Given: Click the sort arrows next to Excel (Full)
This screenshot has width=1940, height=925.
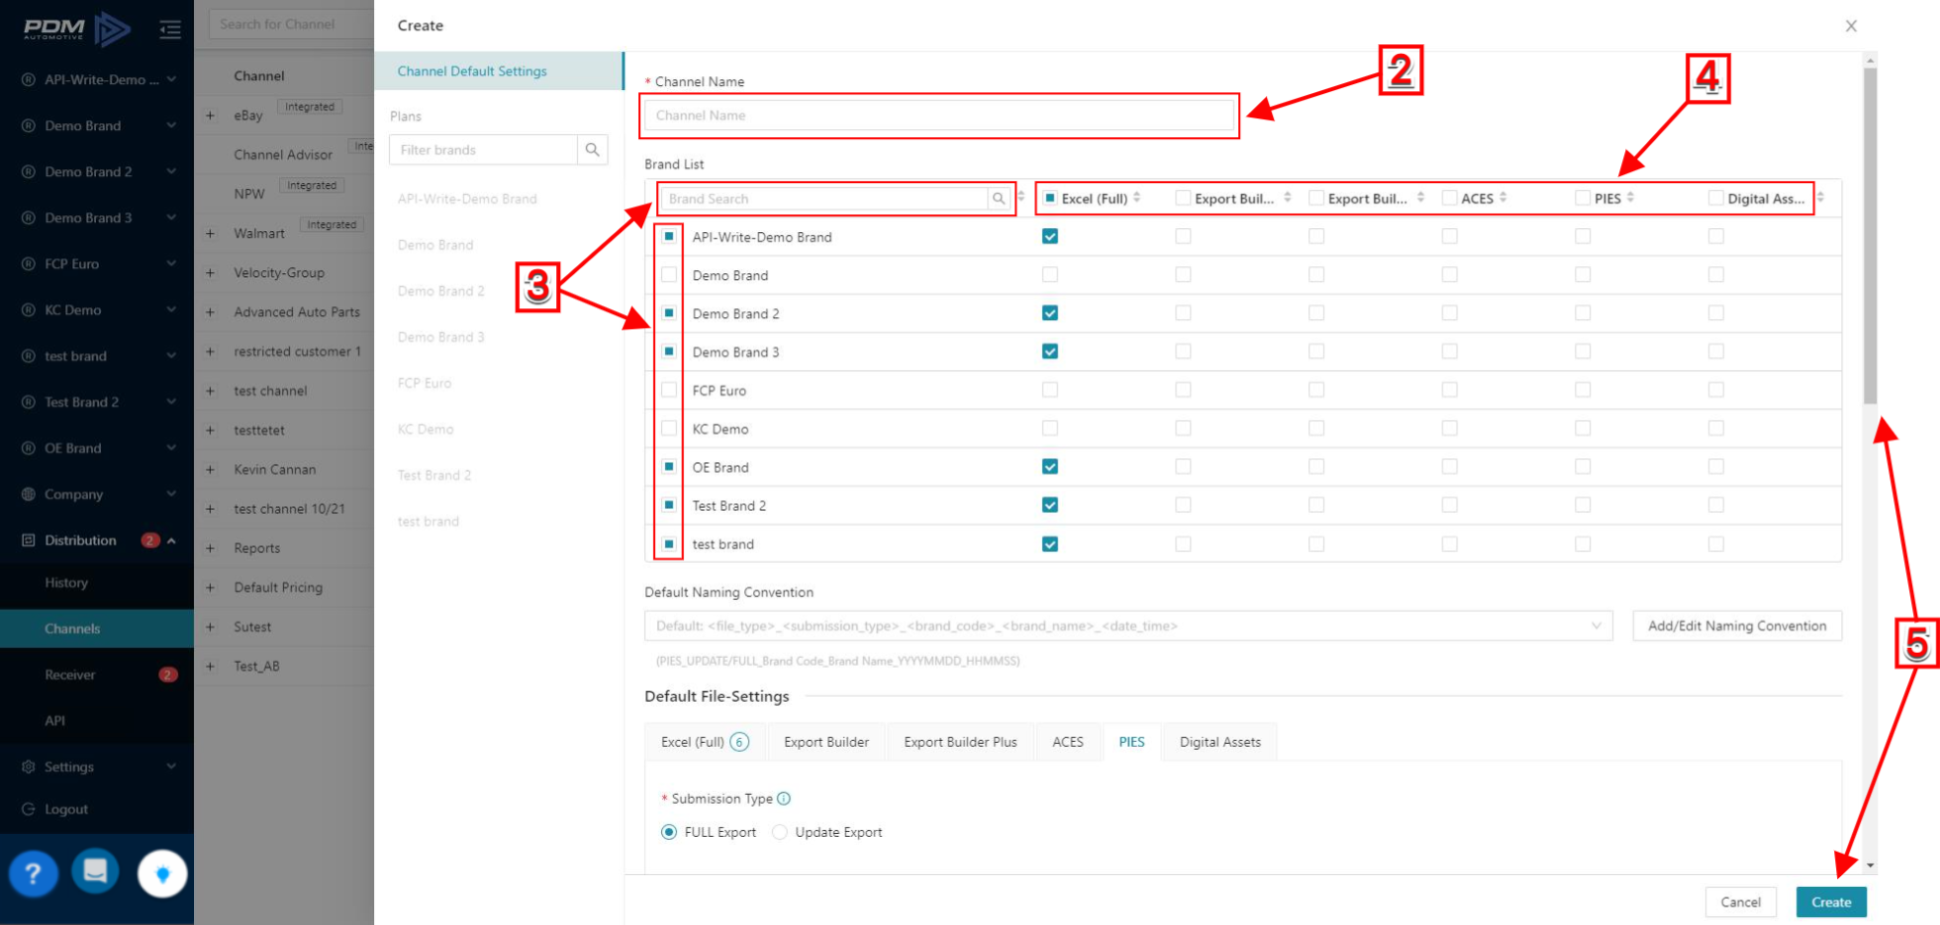Looking at the screenshot, I should click(x=1137, y=198).
